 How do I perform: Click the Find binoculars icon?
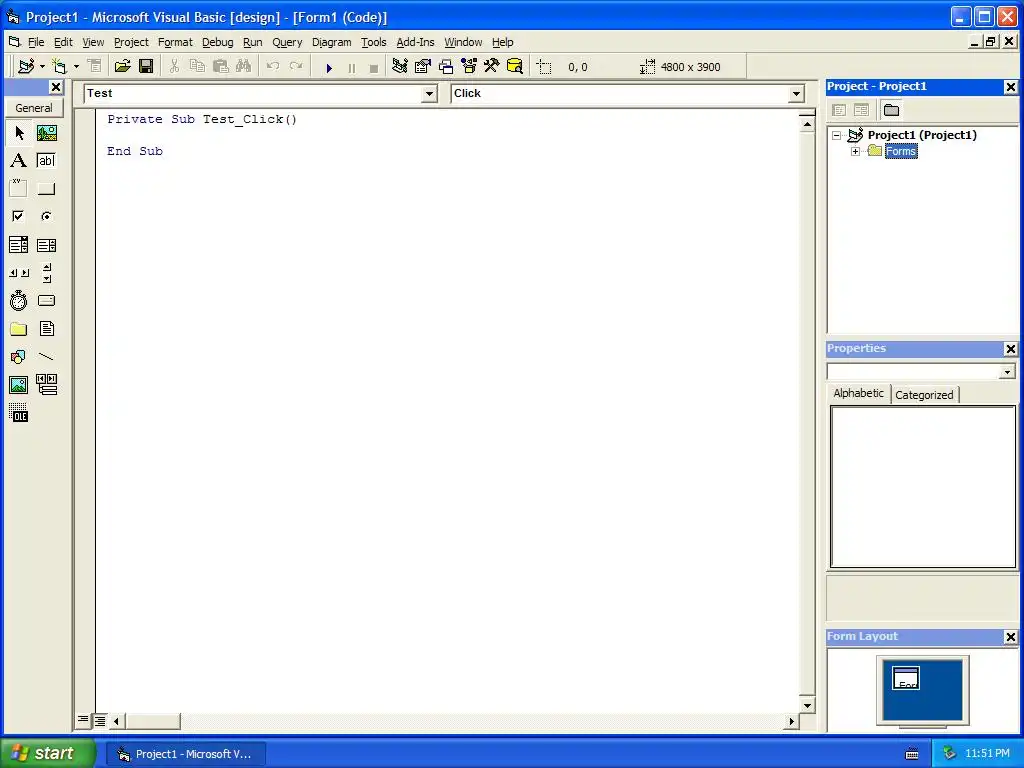click(x=244, y=67)
